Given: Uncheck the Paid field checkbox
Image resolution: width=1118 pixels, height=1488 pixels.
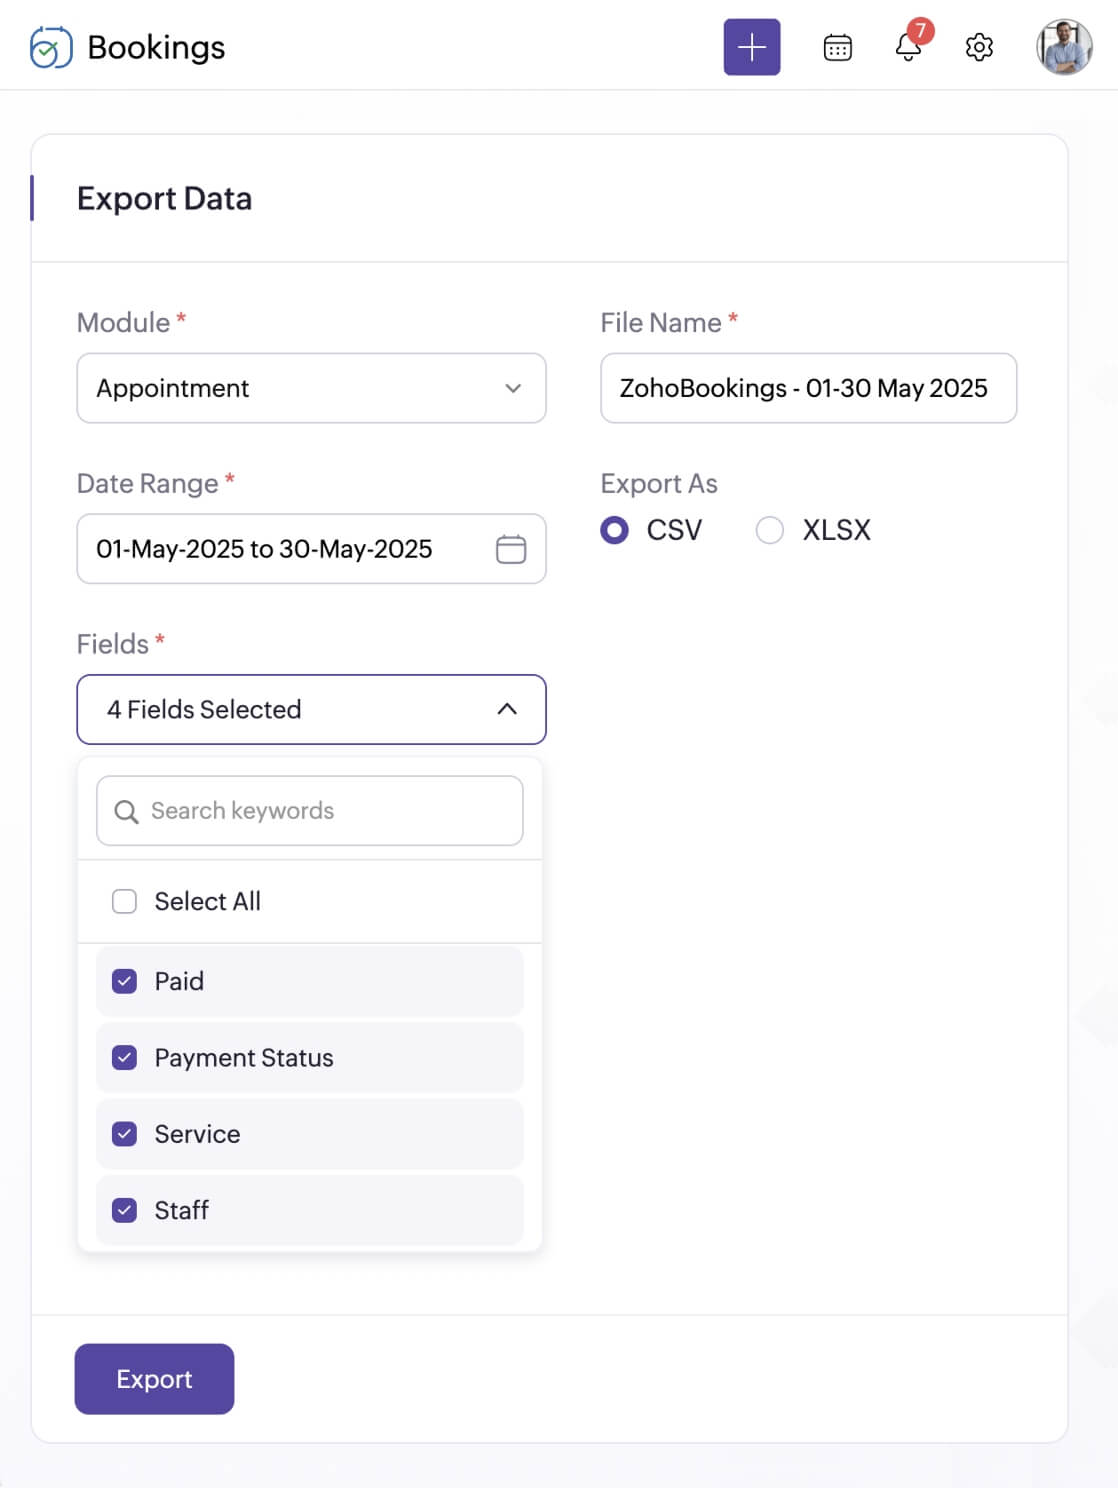Looking at the screenshot, I should 125,981.
